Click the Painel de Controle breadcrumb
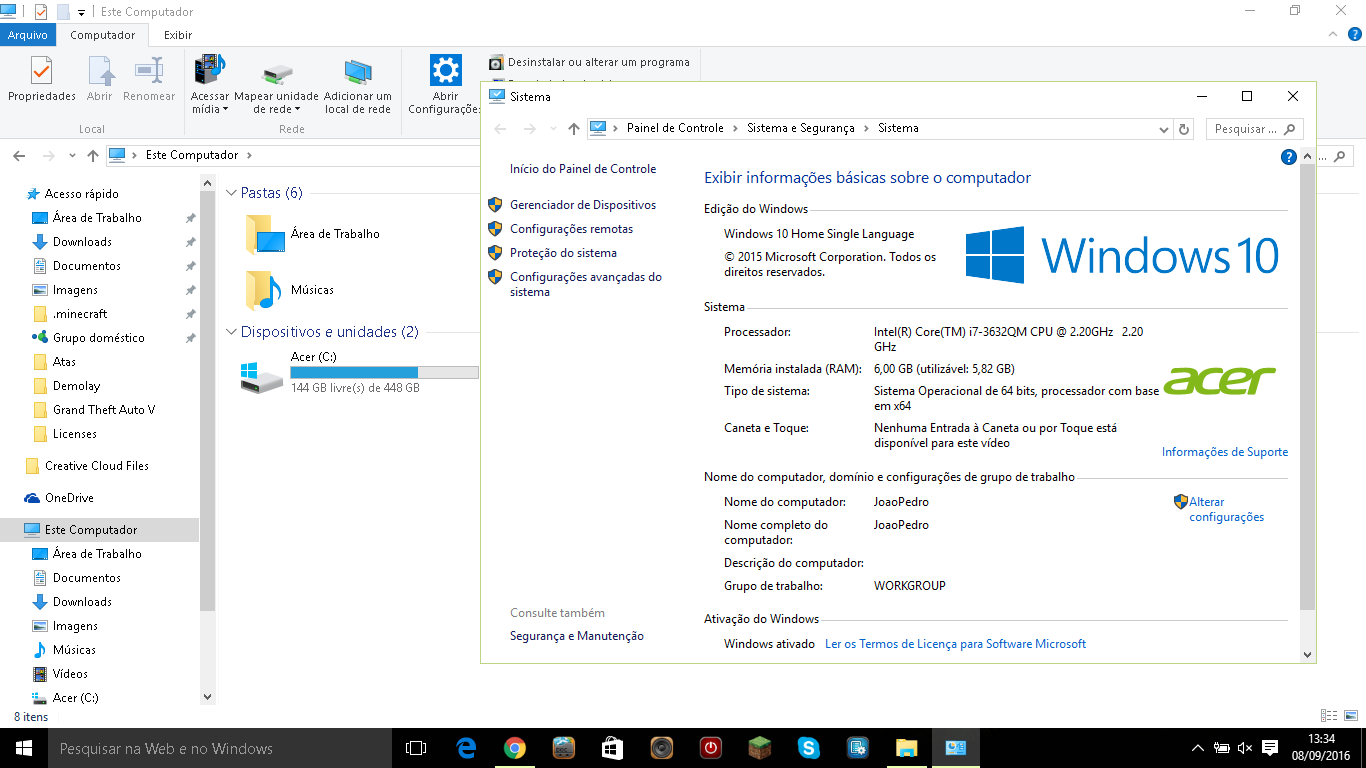1366x768 pixels. pyautogui.click(x=675, y=128)
